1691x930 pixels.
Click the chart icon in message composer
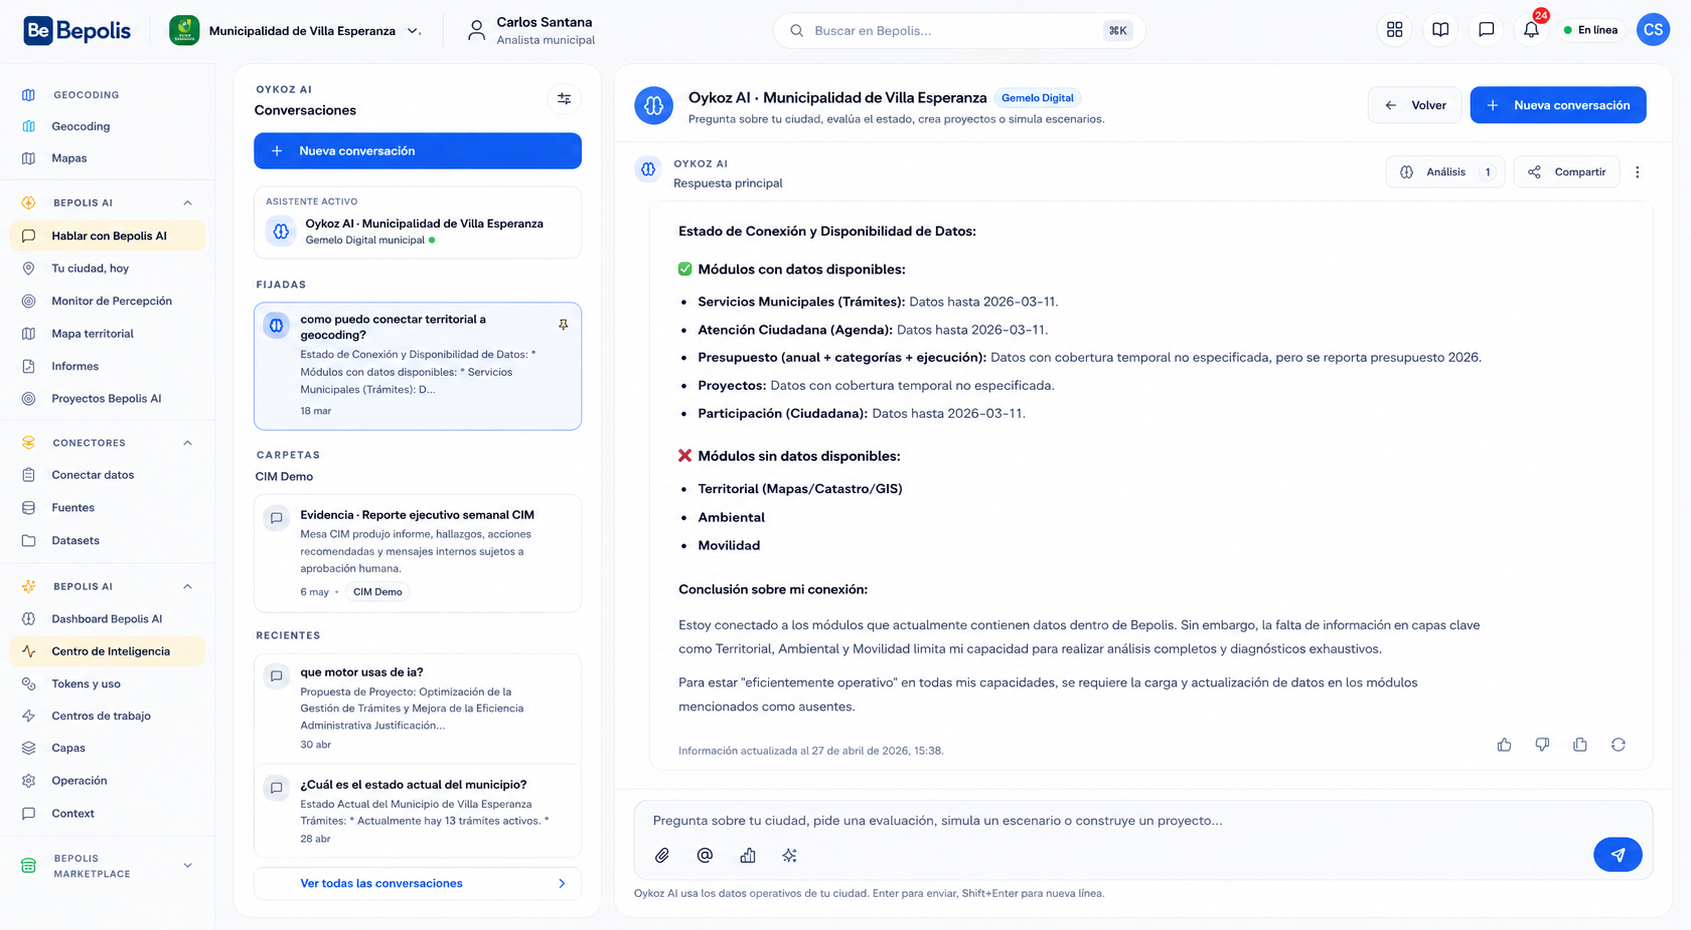coord(748,855)
